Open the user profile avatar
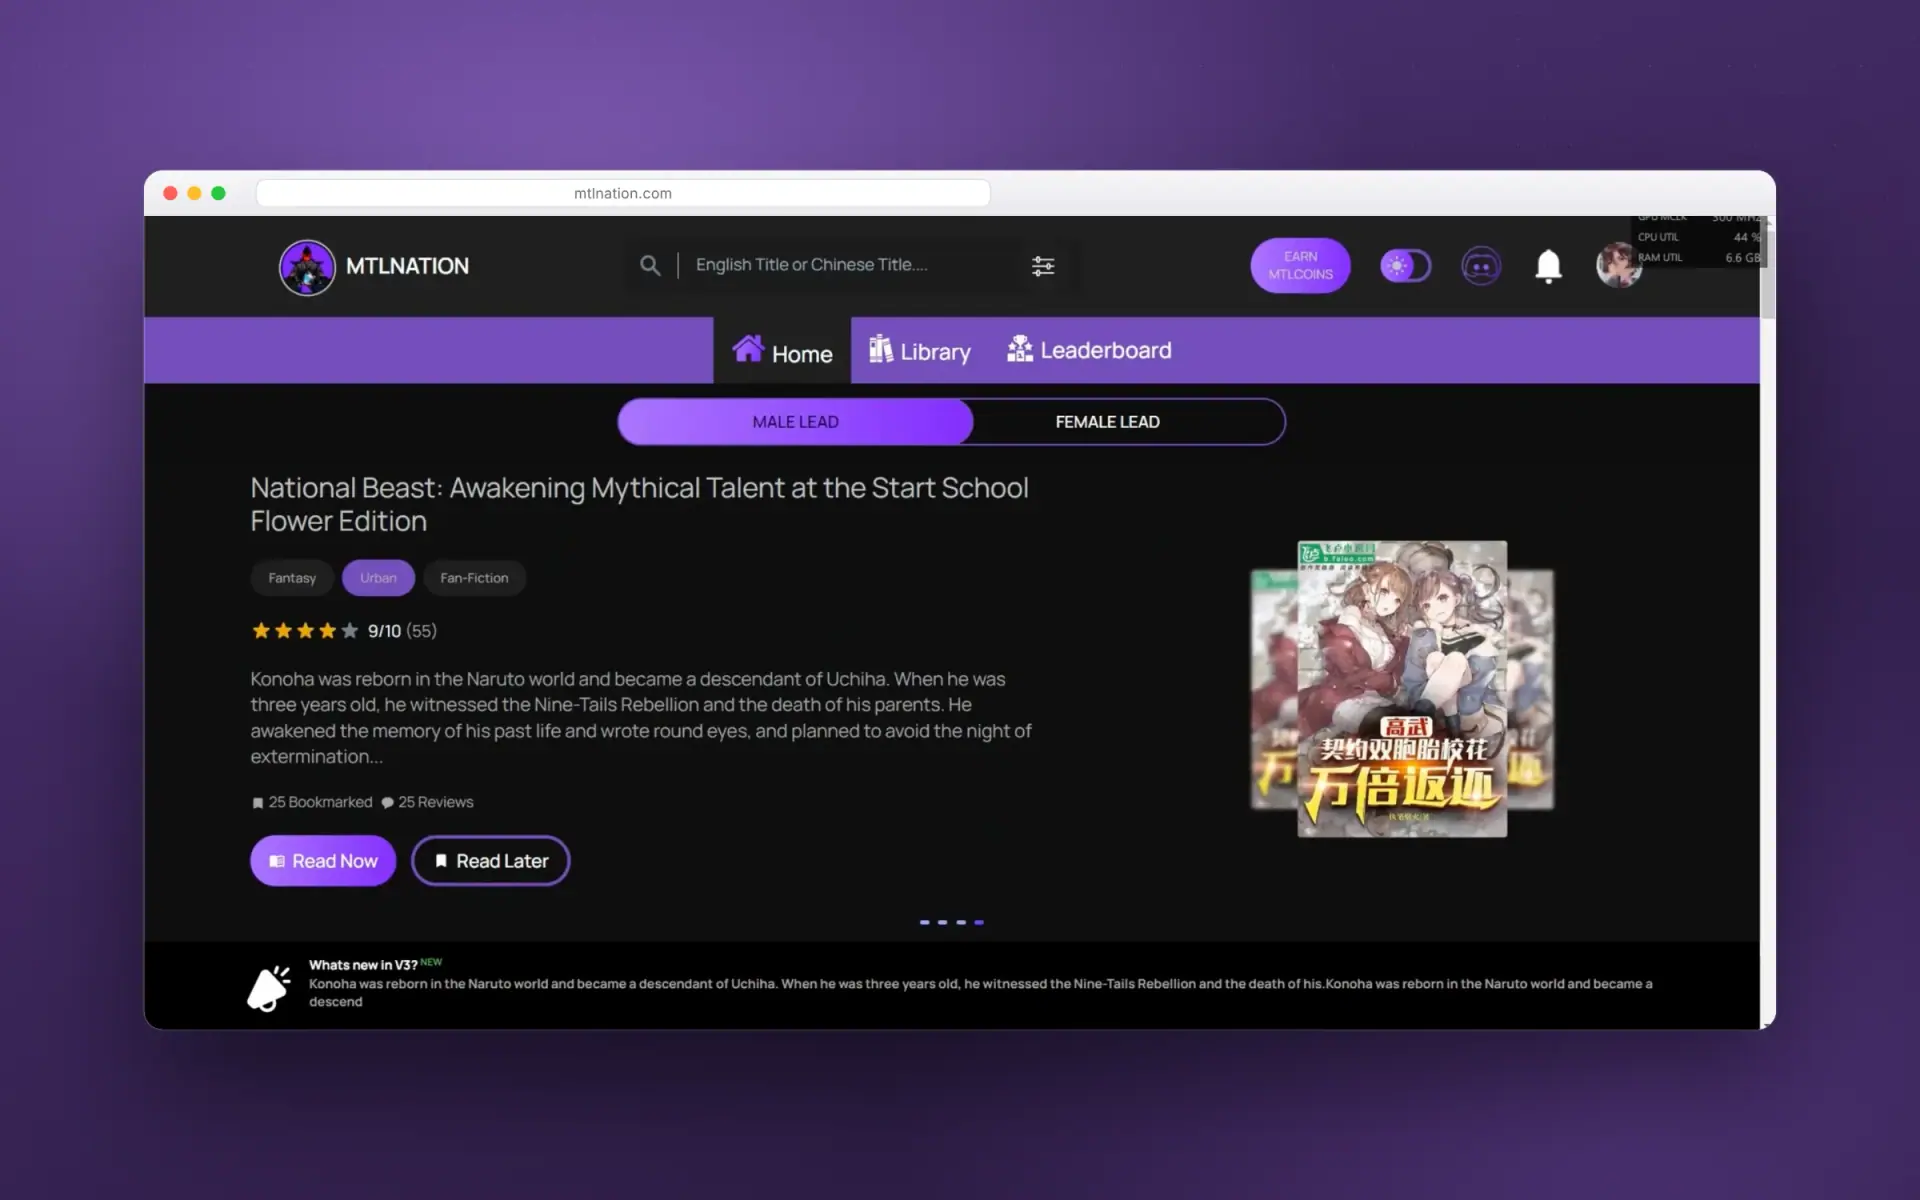 pyautogui.click(x=1617, y=265)
